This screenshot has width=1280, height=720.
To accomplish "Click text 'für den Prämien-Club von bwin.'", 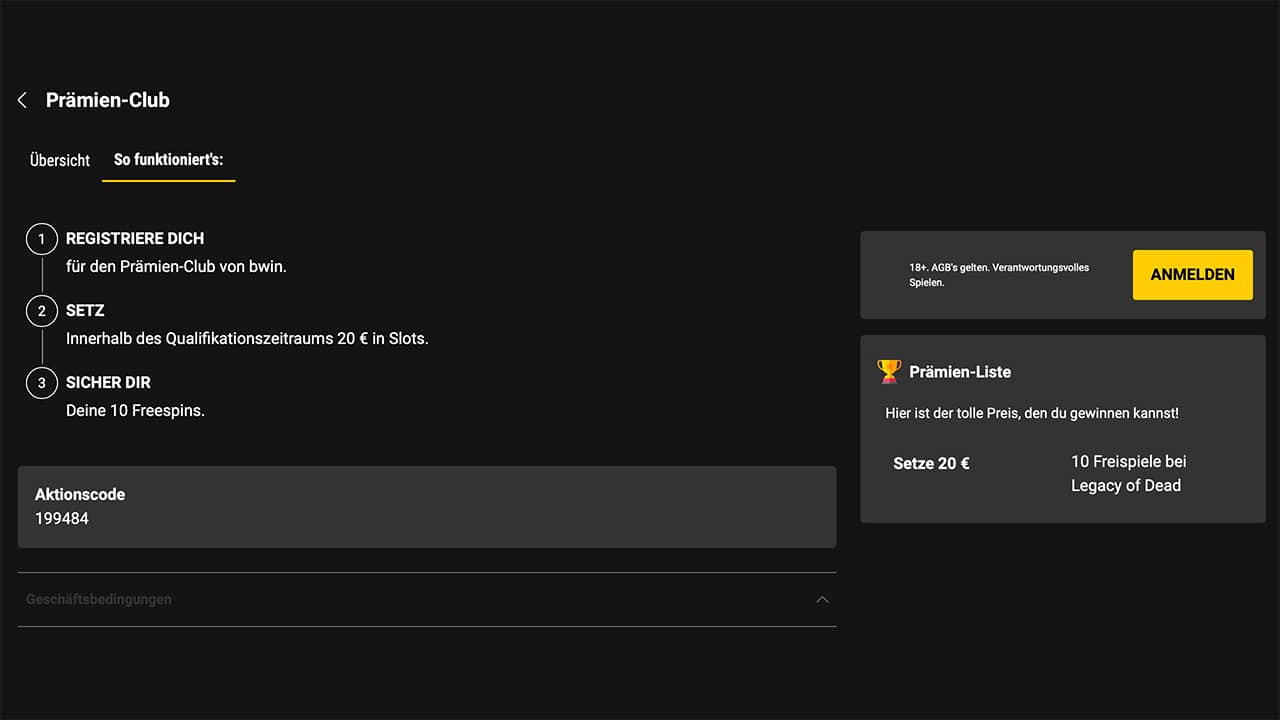I will pyautogui.click(x=176, y=267).
